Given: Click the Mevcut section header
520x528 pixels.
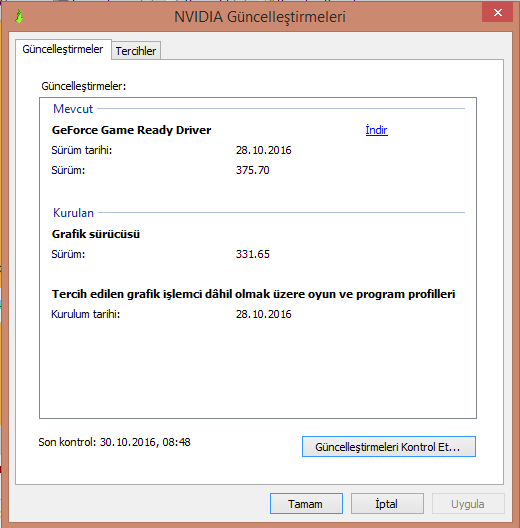Looking at the screenshot, I should tap(73, 109).
